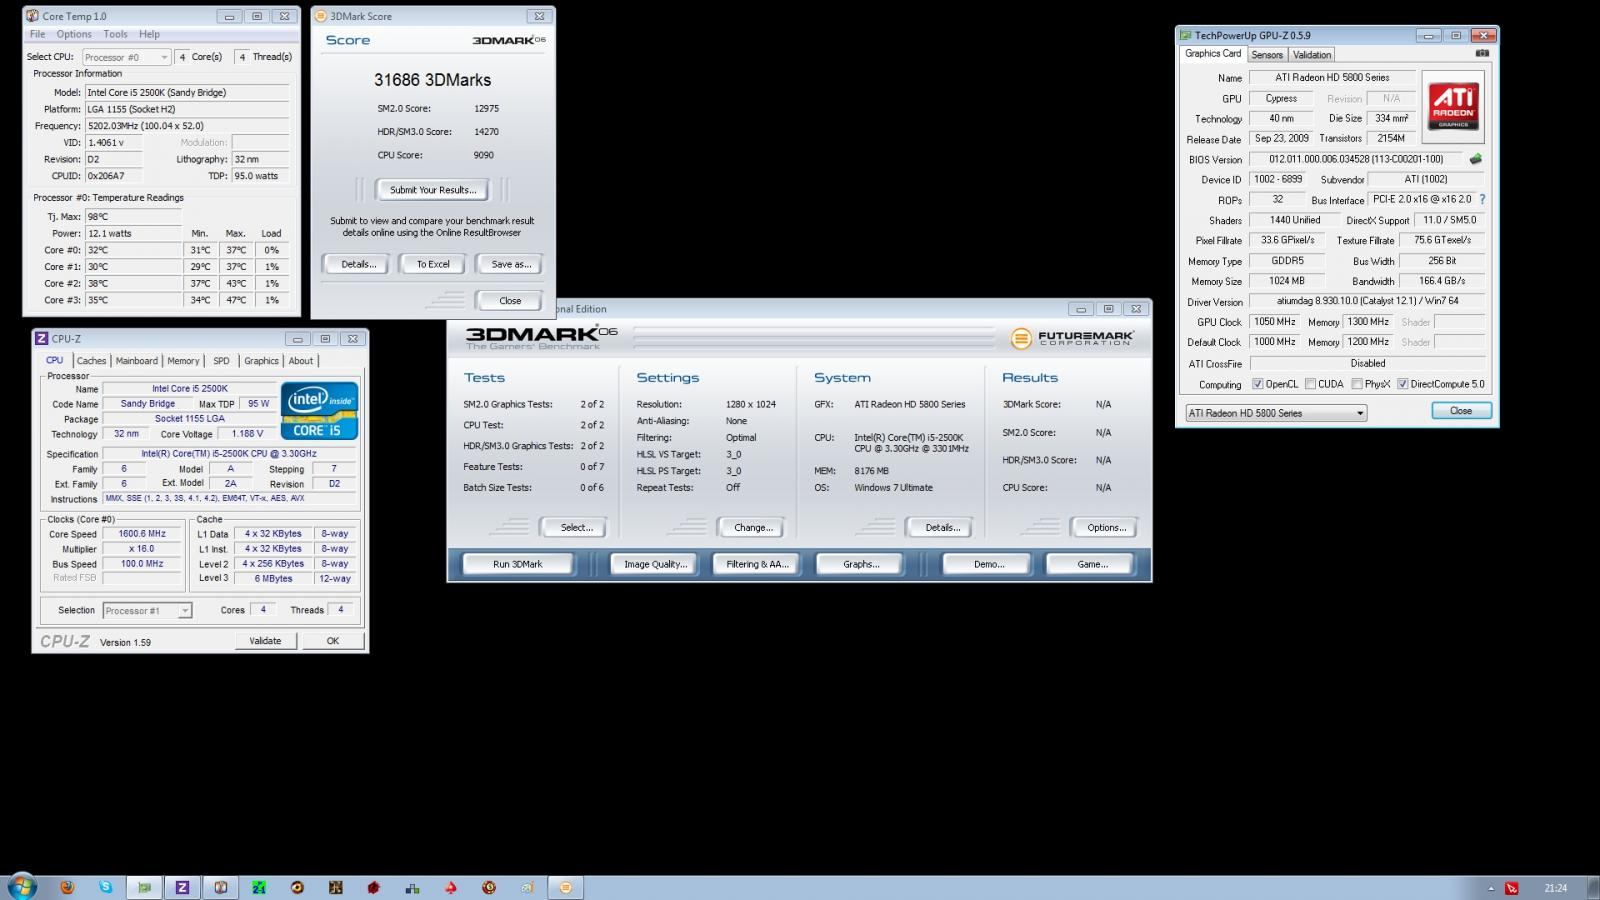The width and height of the screenshot is (1600, 900).
Task: Open the Tools menu in Core Temp
Action: click(x=115, y=34)
